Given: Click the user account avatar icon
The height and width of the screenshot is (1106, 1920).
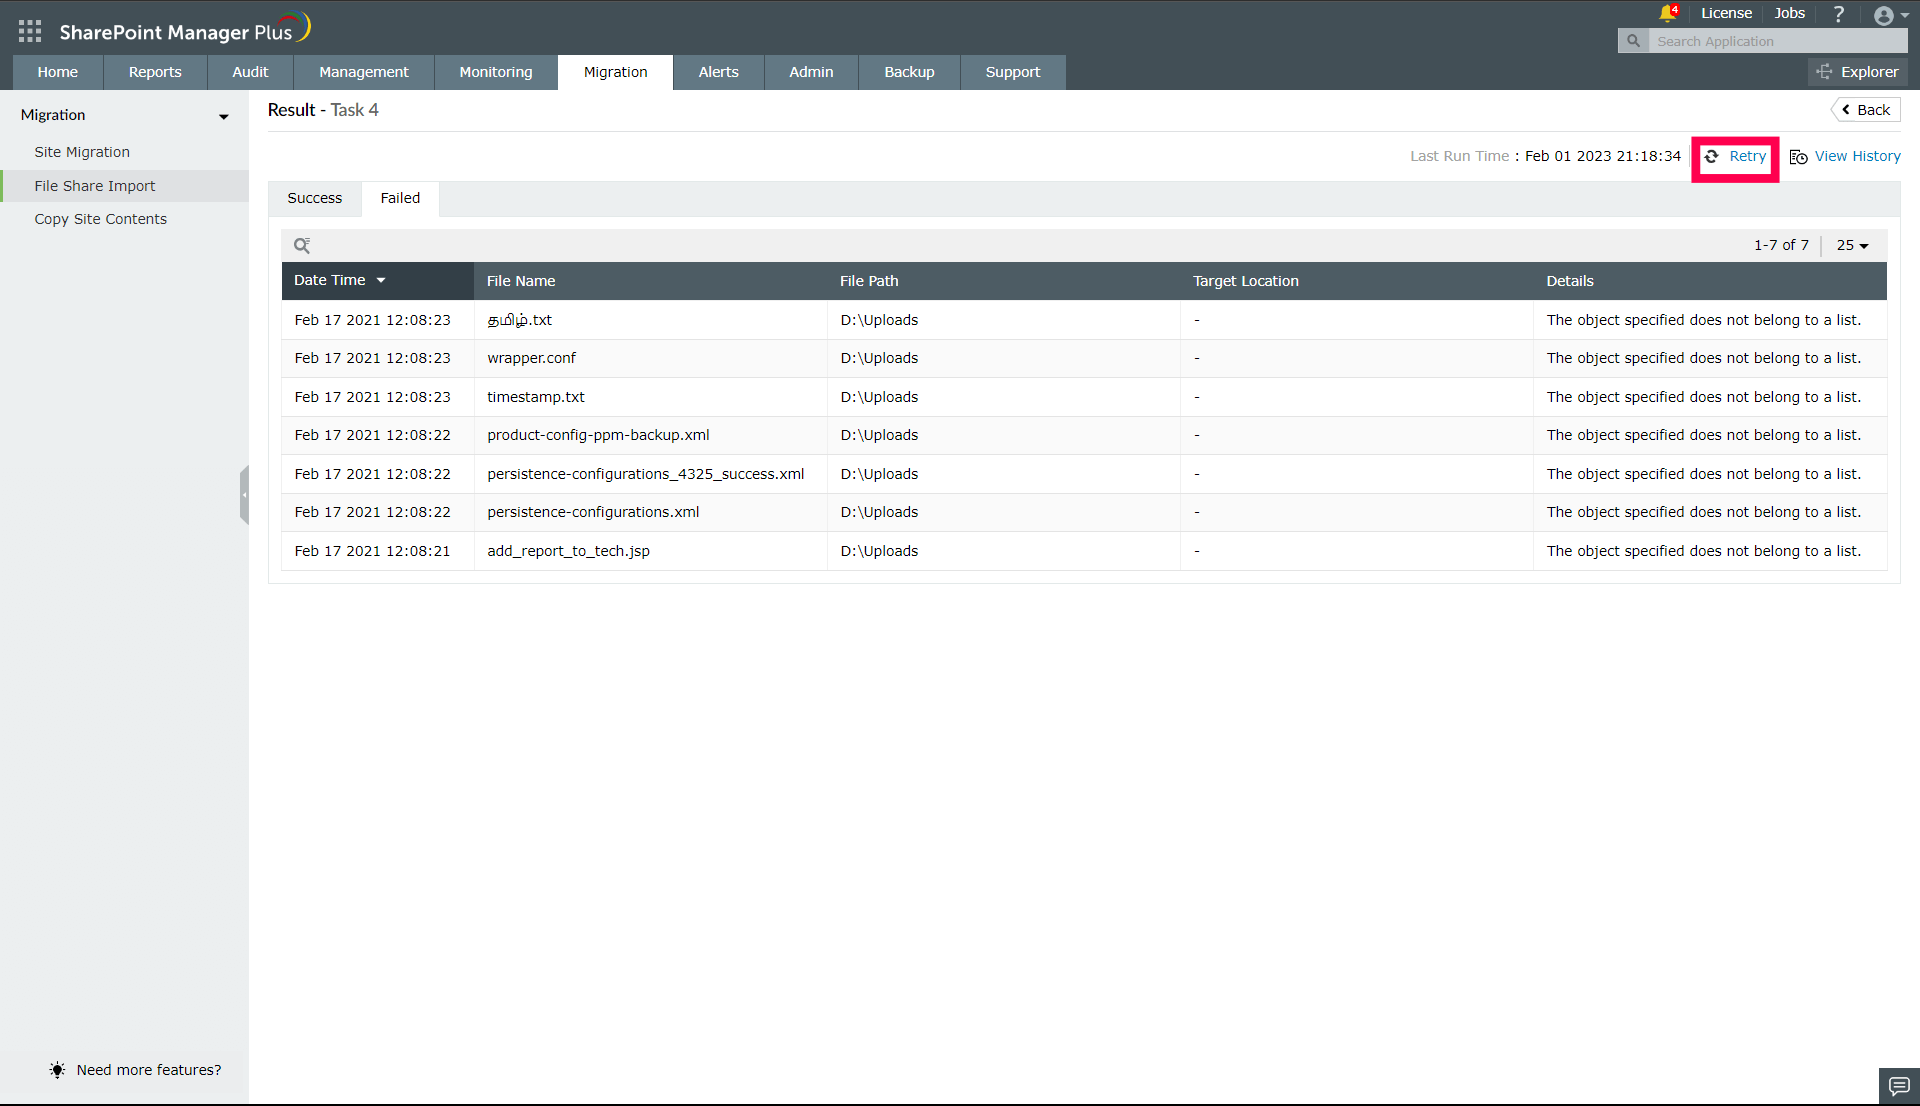Looking at the screenshot, I should [1884, 16].
